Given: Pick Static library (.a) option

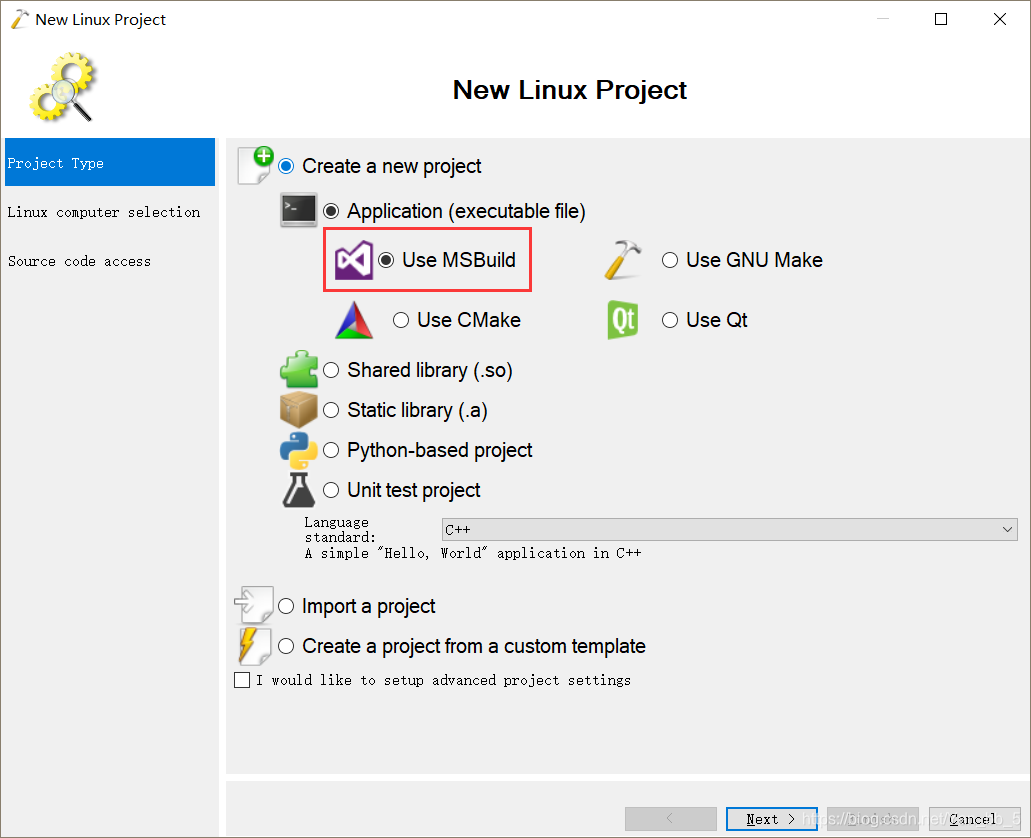Looking at the screenshot, I should (331, 410).
